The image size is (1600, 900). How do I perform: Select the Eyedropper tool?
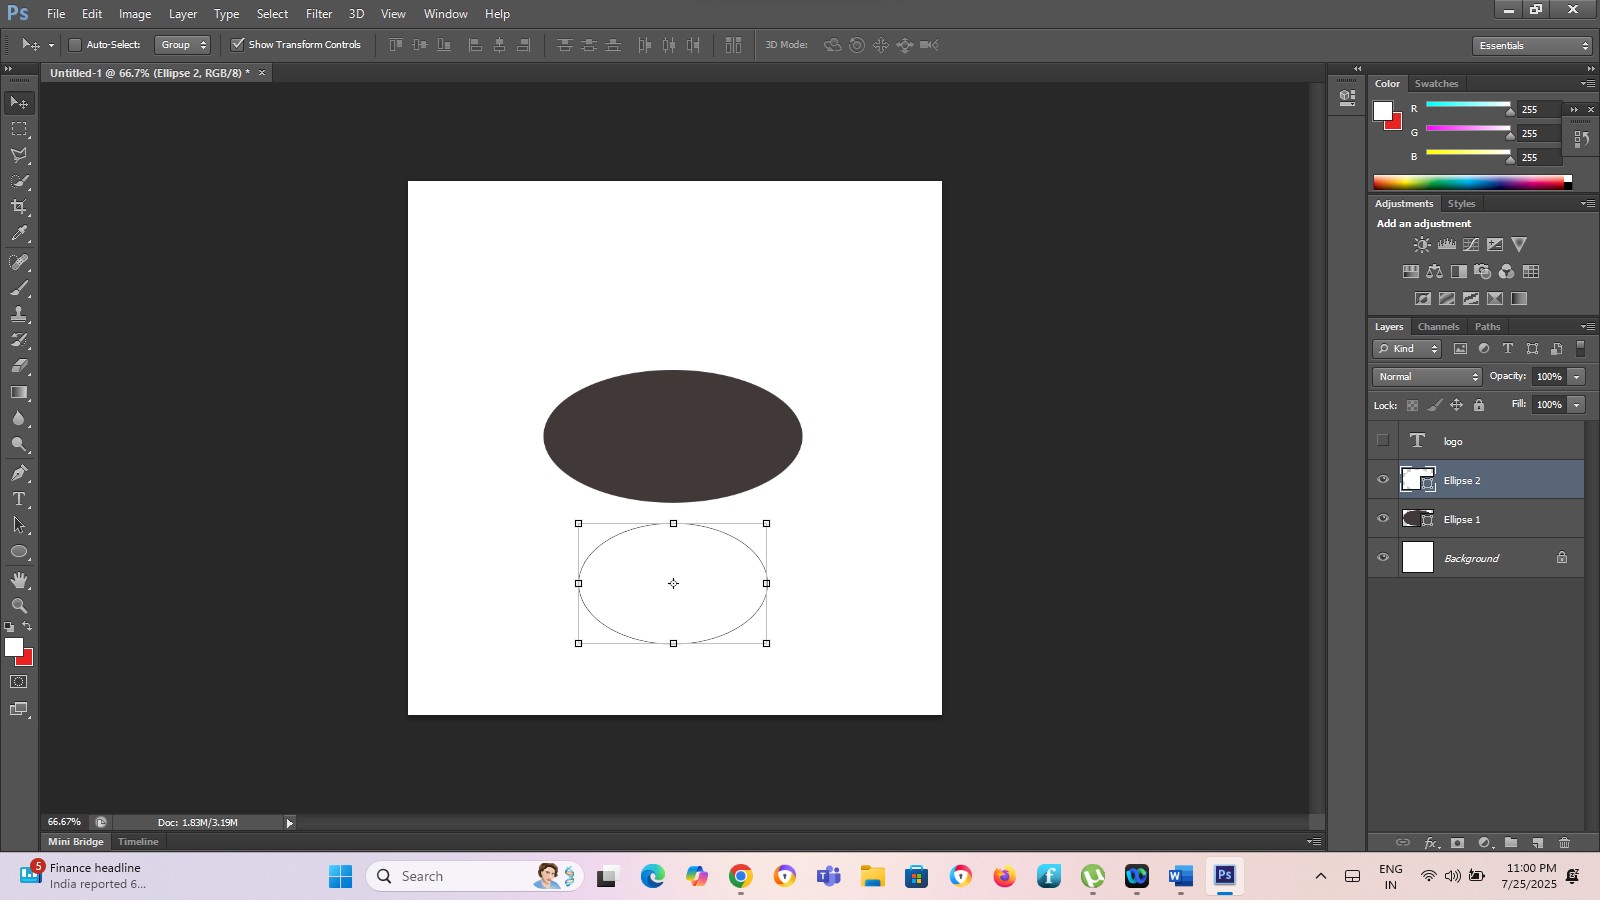(x=19, y=234)
